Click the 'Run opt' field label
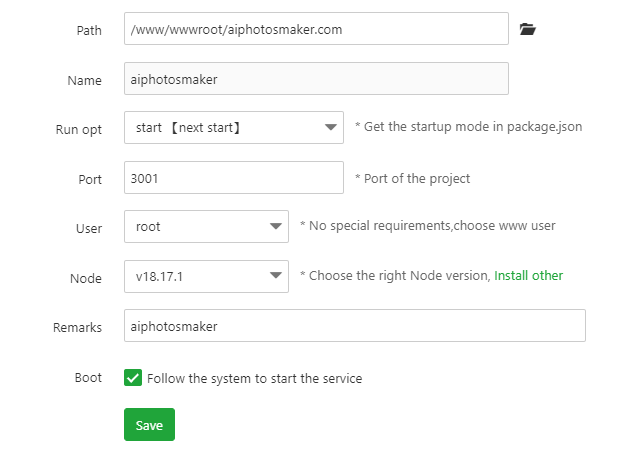This screenshot has height=452, width=626. (79, 130)
